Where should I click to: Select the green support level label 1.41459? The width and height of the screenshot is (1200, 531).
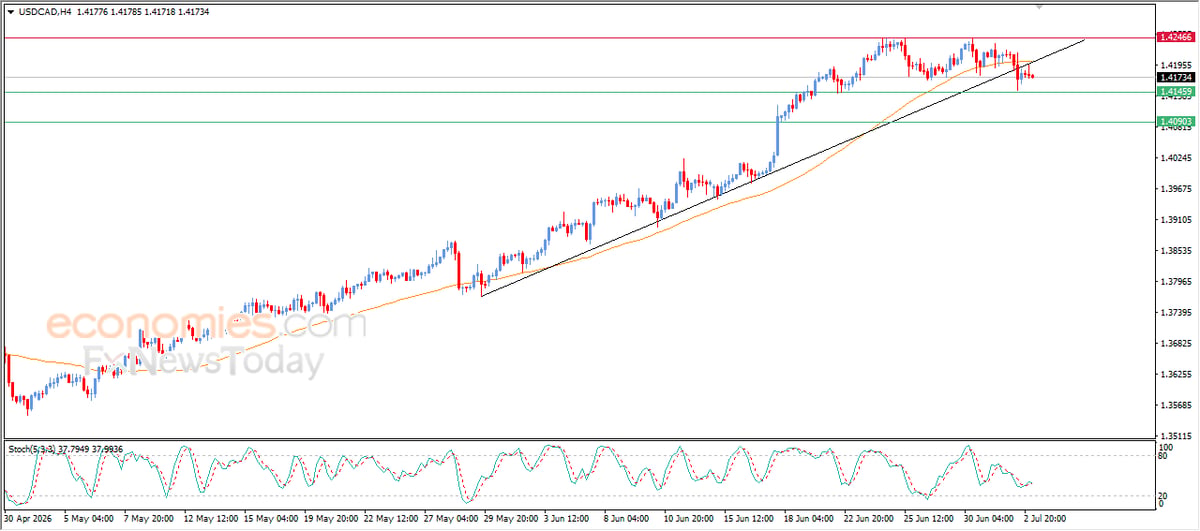coord(1174,92)
